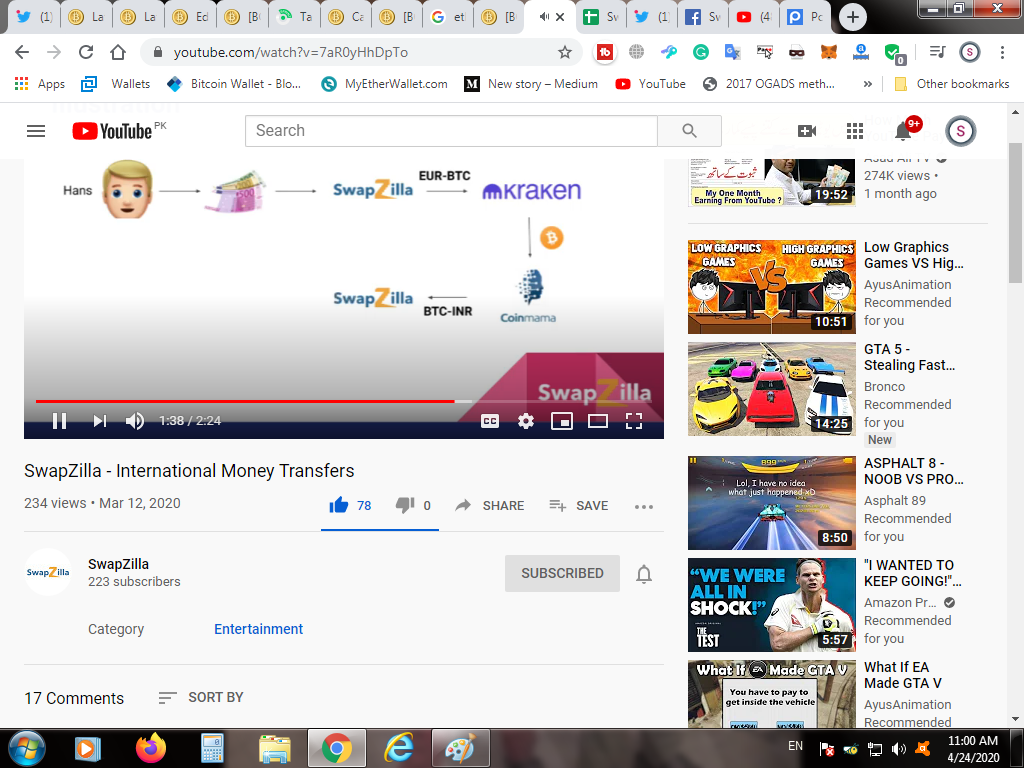Screen dimensions: 1024x768
Task: Open the create video camera icon
Action: 807,131
